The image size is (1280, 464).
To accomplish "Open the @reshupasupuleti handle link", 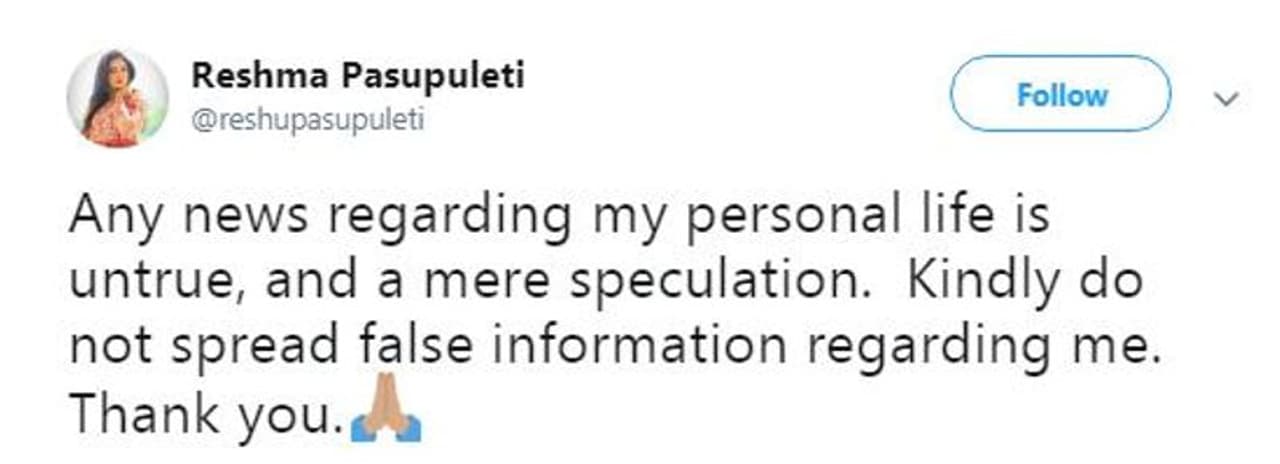I will click(x=307, y=121).
